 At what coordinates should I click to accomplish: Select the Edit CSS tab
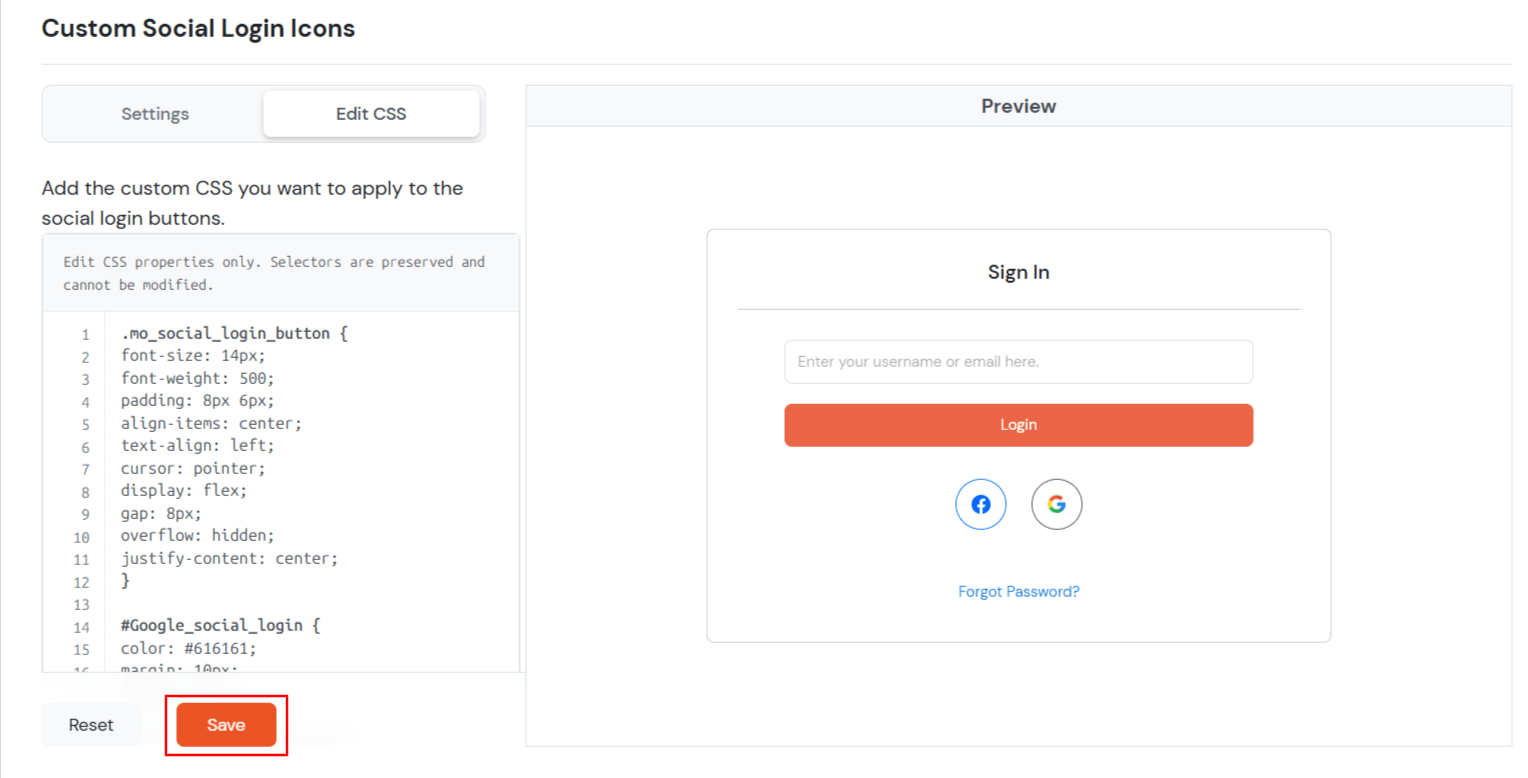tap(371, 113)
